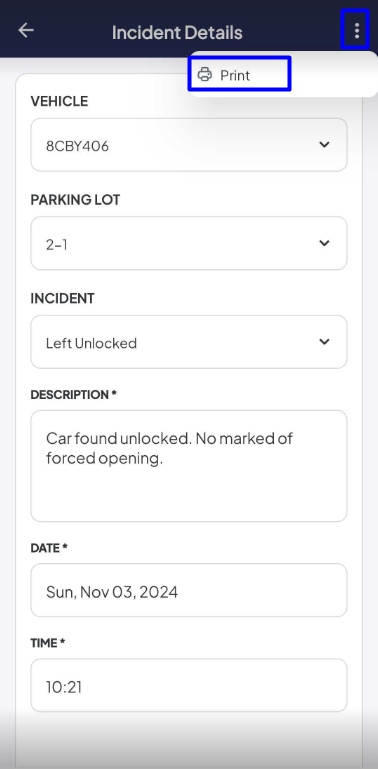Open the 2-1 parking lot selector
Image resolution: width=378 pixels, height=769 pixels.
click(189, 243)
